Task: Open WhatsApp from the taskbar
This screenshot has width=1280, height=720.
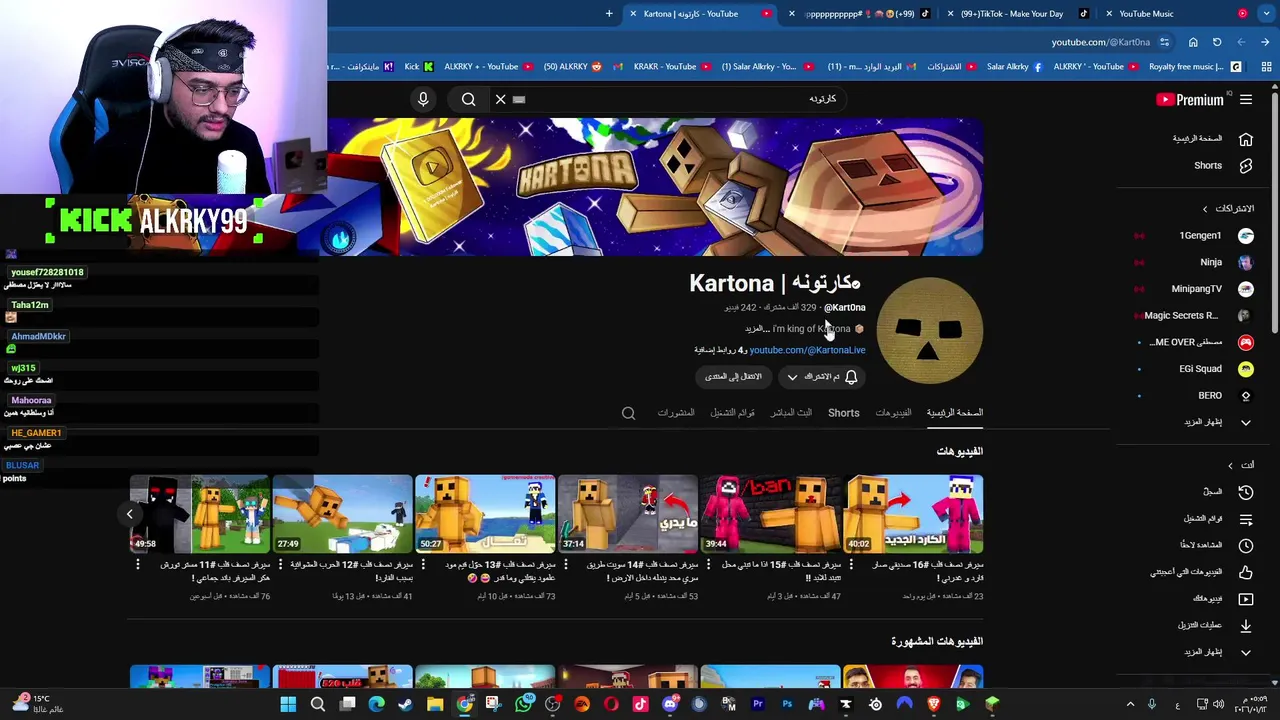Action: [x=523, y=704]
